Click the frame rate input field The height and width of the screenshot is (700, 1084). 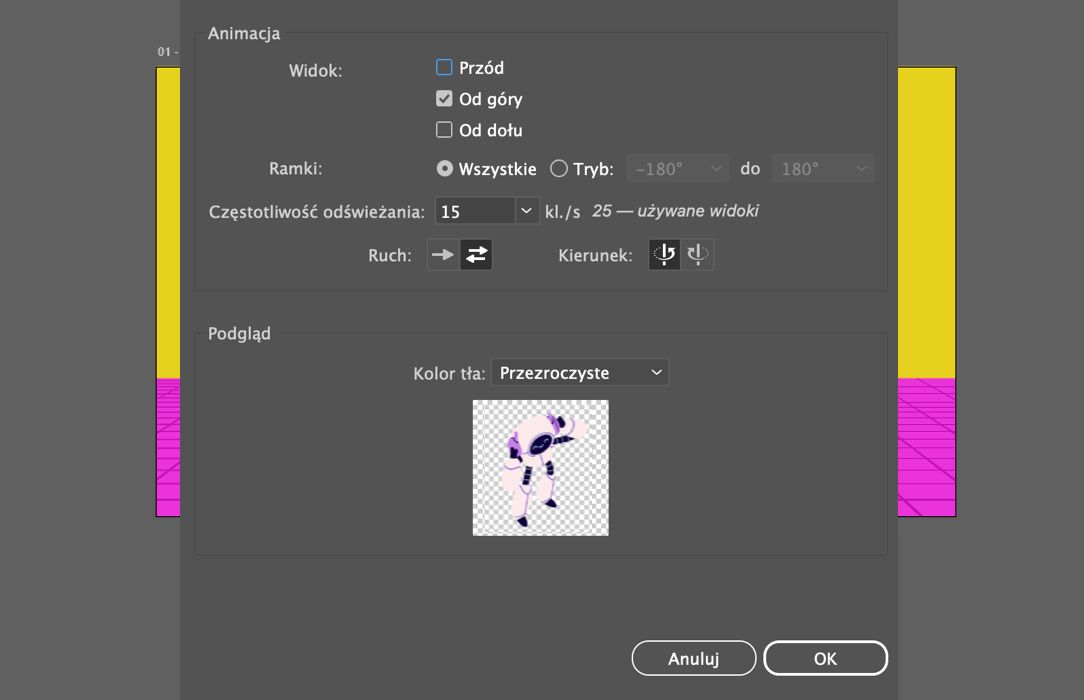(475, 211)
